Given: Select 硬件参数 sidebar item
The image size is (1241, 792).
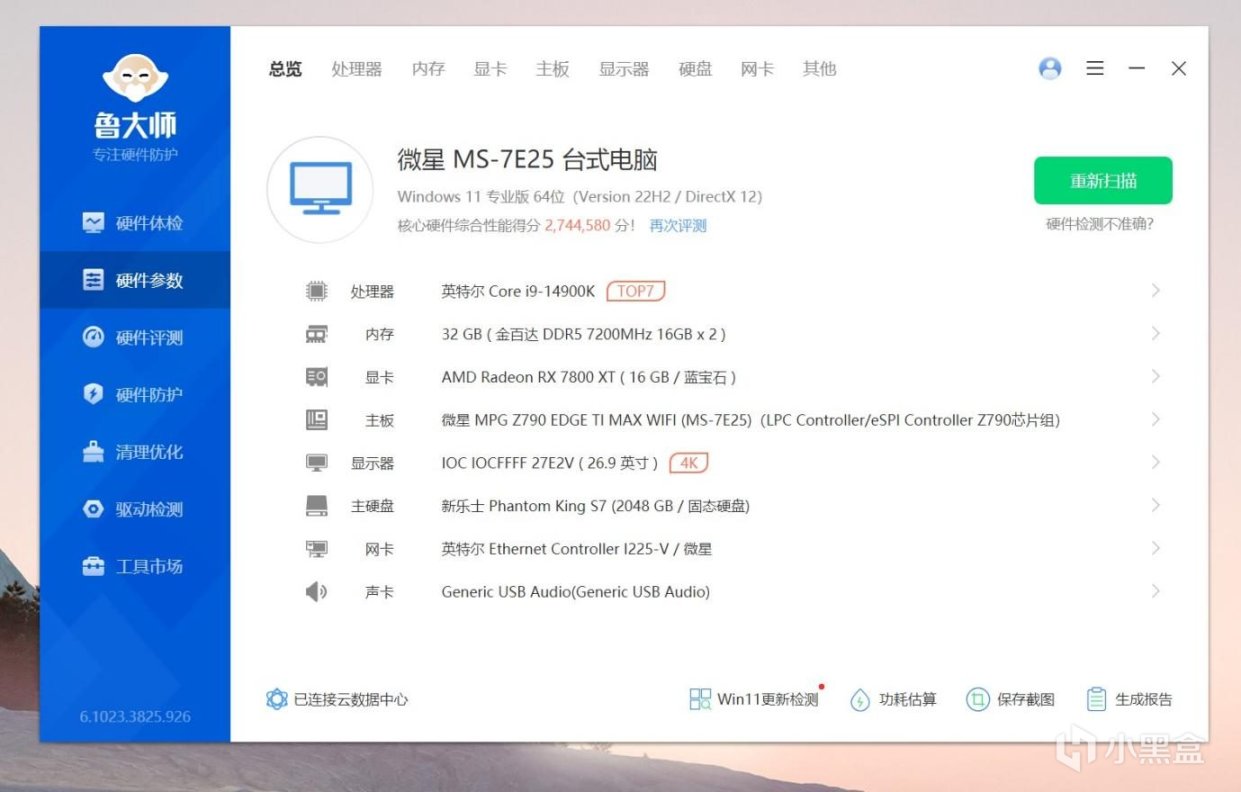Looking at the screenshot, I should [x=134, y=280].
